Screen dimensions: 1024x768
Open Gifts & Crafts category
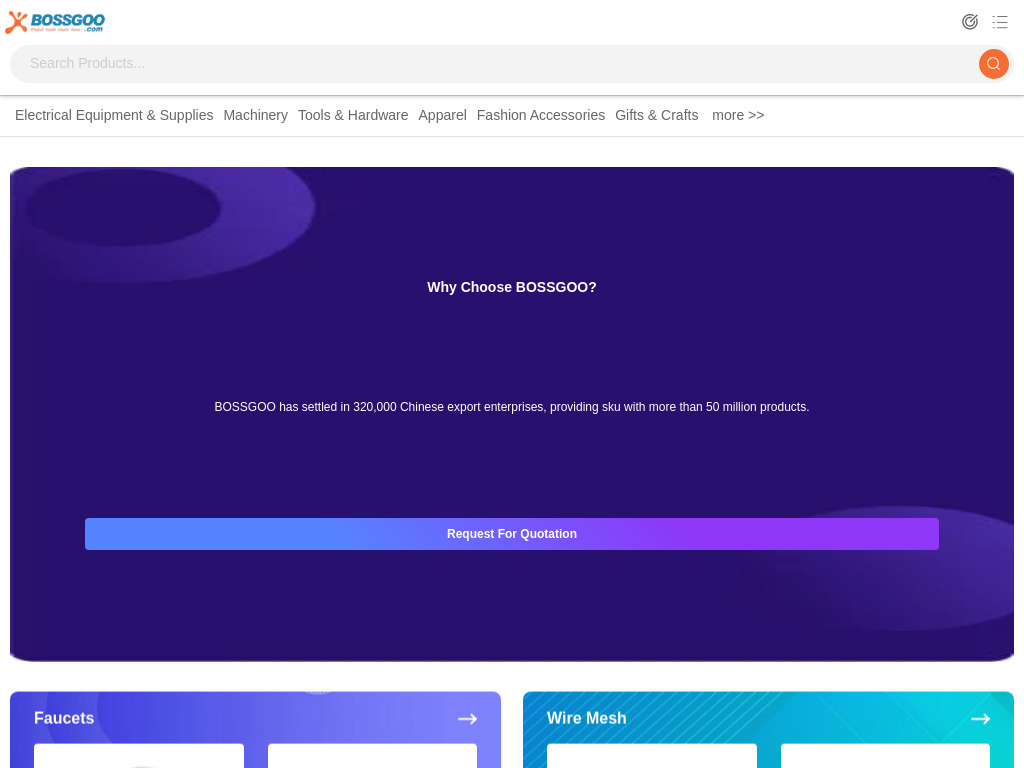[x=656, y=115]
